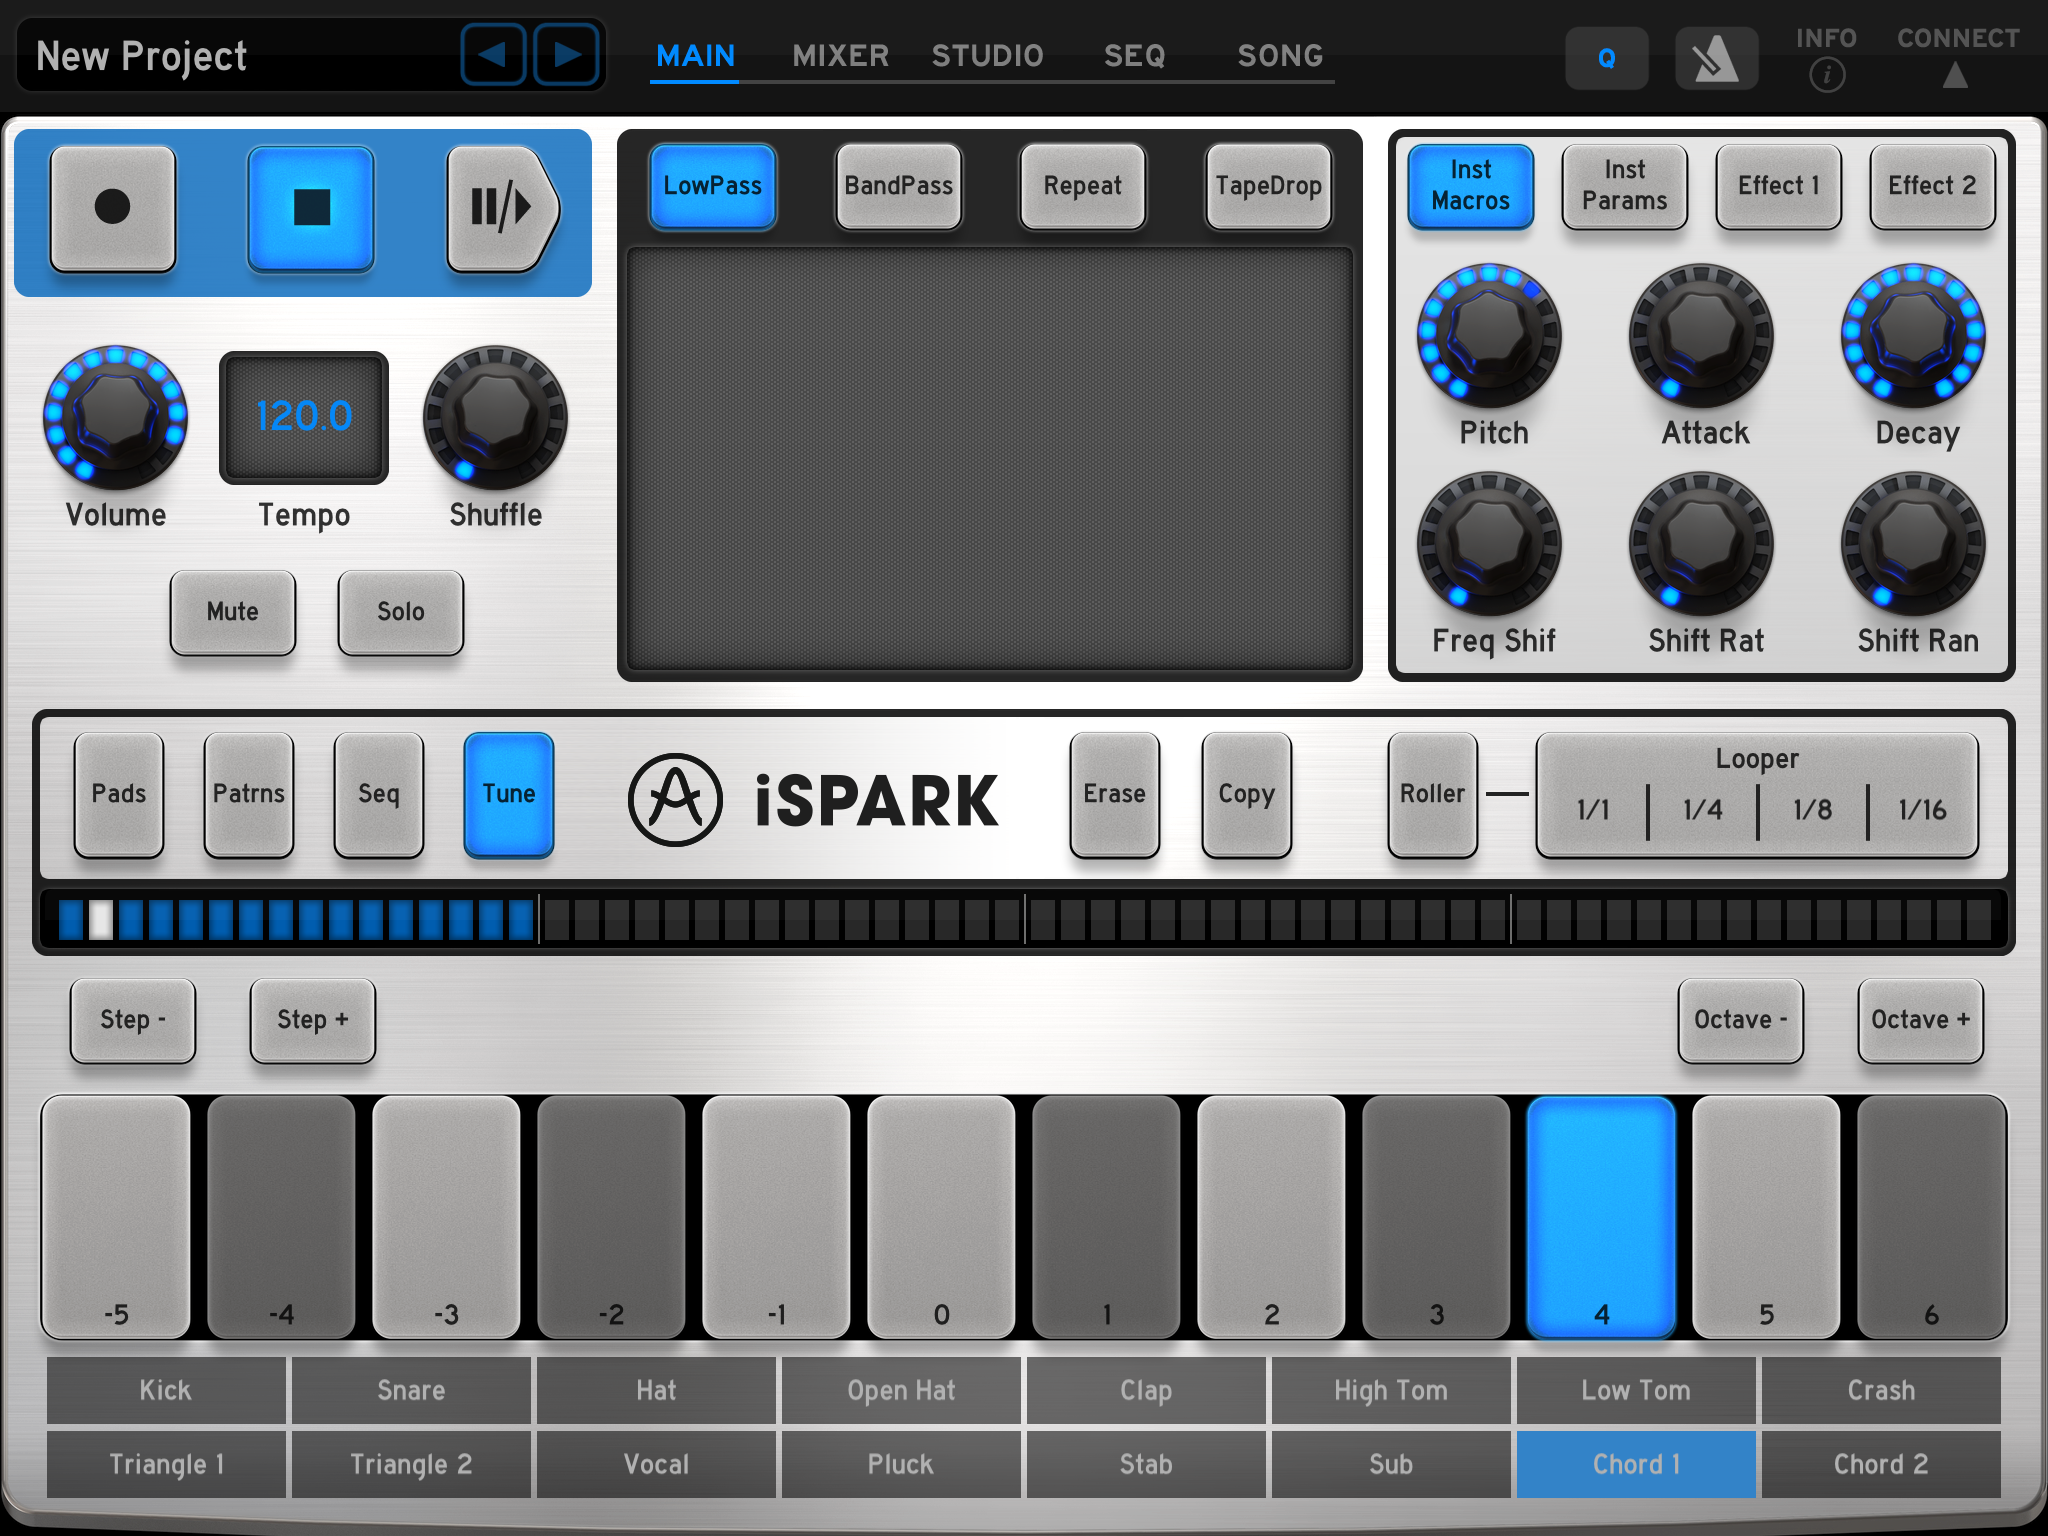
Task: Switch to Pads mode
Action: 119,795
